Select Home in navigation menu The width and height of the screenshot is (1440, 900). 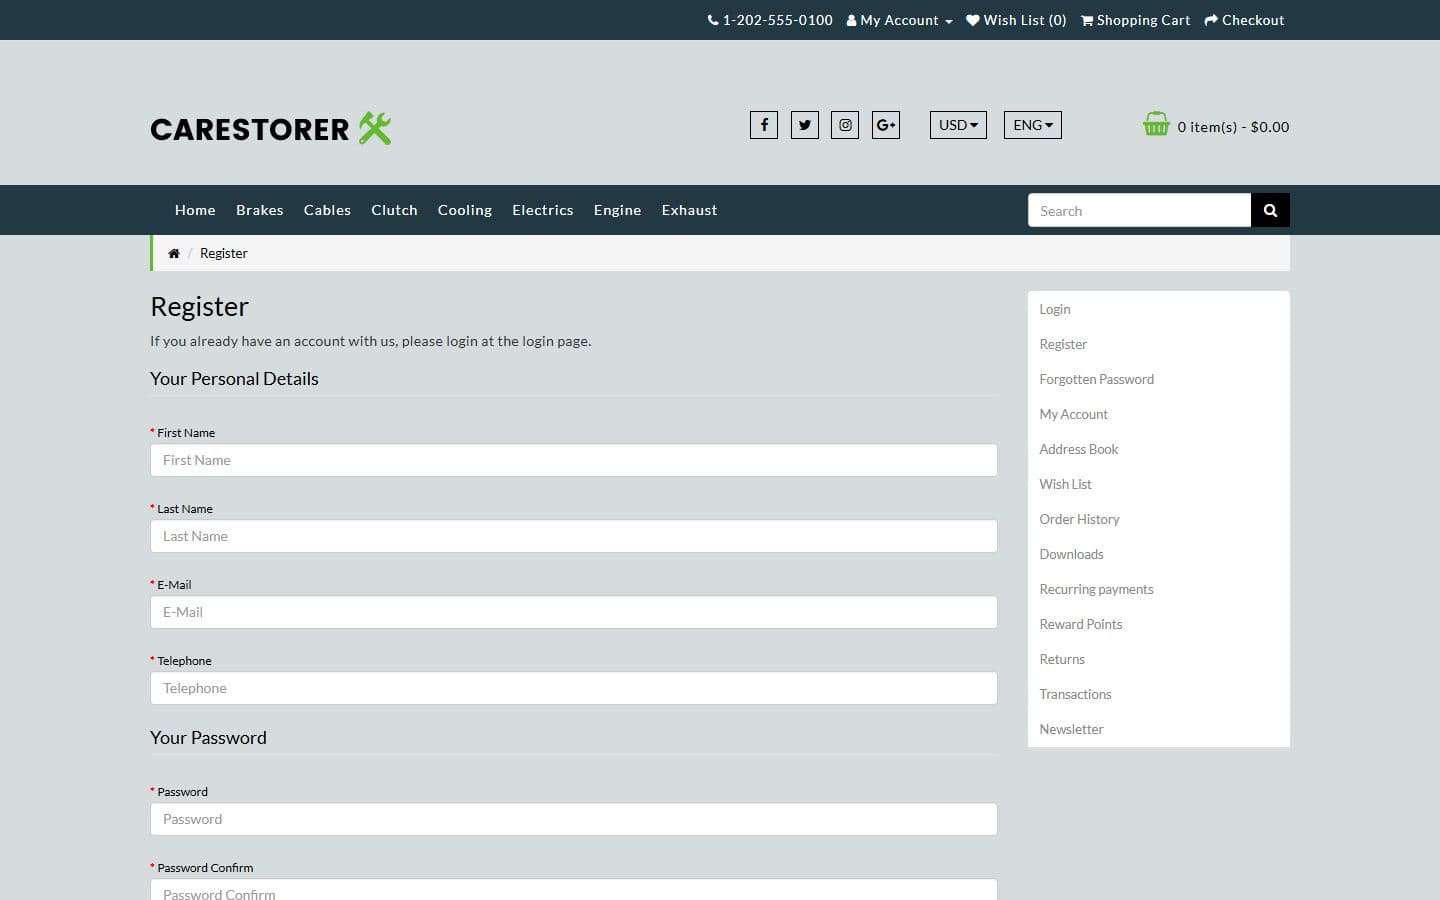coord(195,210)
